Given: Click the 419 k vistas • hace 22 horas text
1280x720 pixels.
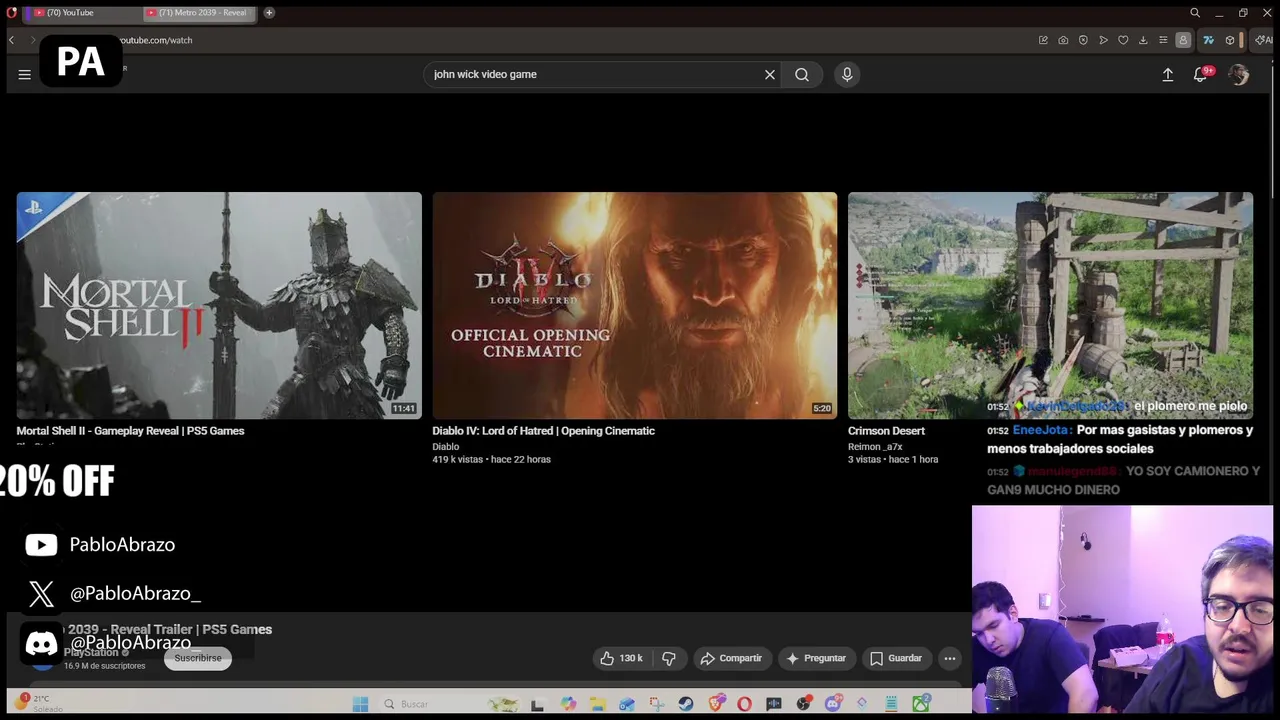Looking at the screenshot, I should tap(491, 459).
